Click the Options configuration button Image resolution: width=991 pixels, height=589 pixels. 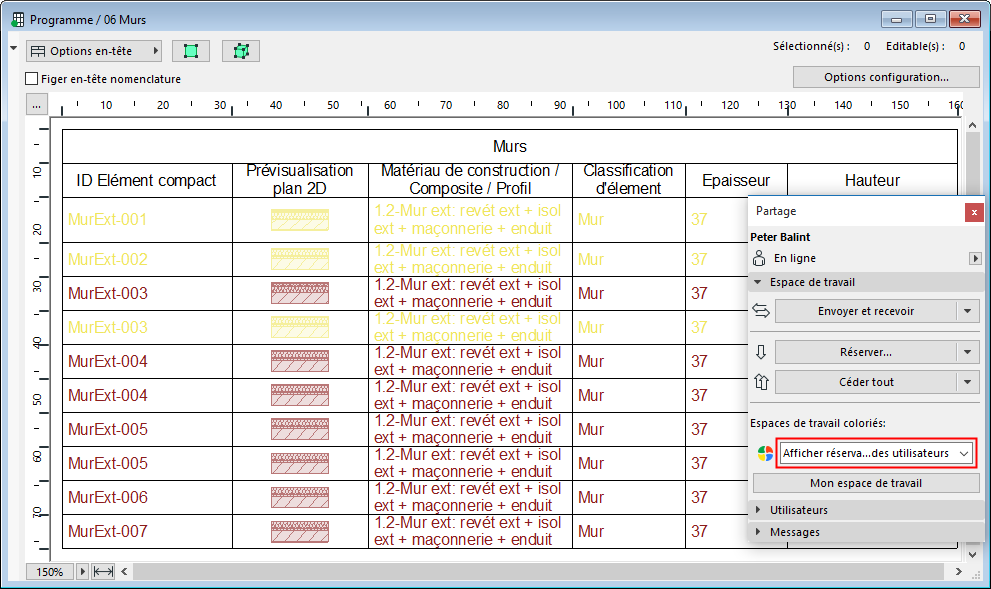886,76
